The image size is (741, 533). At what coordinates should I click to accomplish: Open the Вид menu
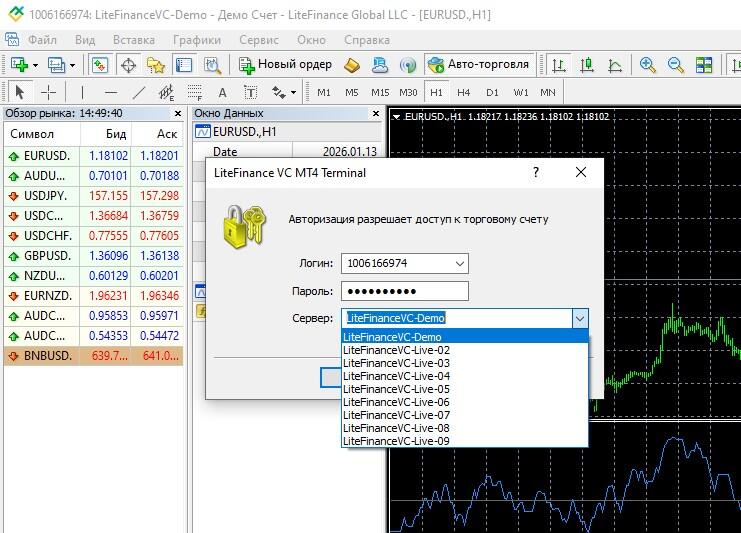click(x=85, y=40)
